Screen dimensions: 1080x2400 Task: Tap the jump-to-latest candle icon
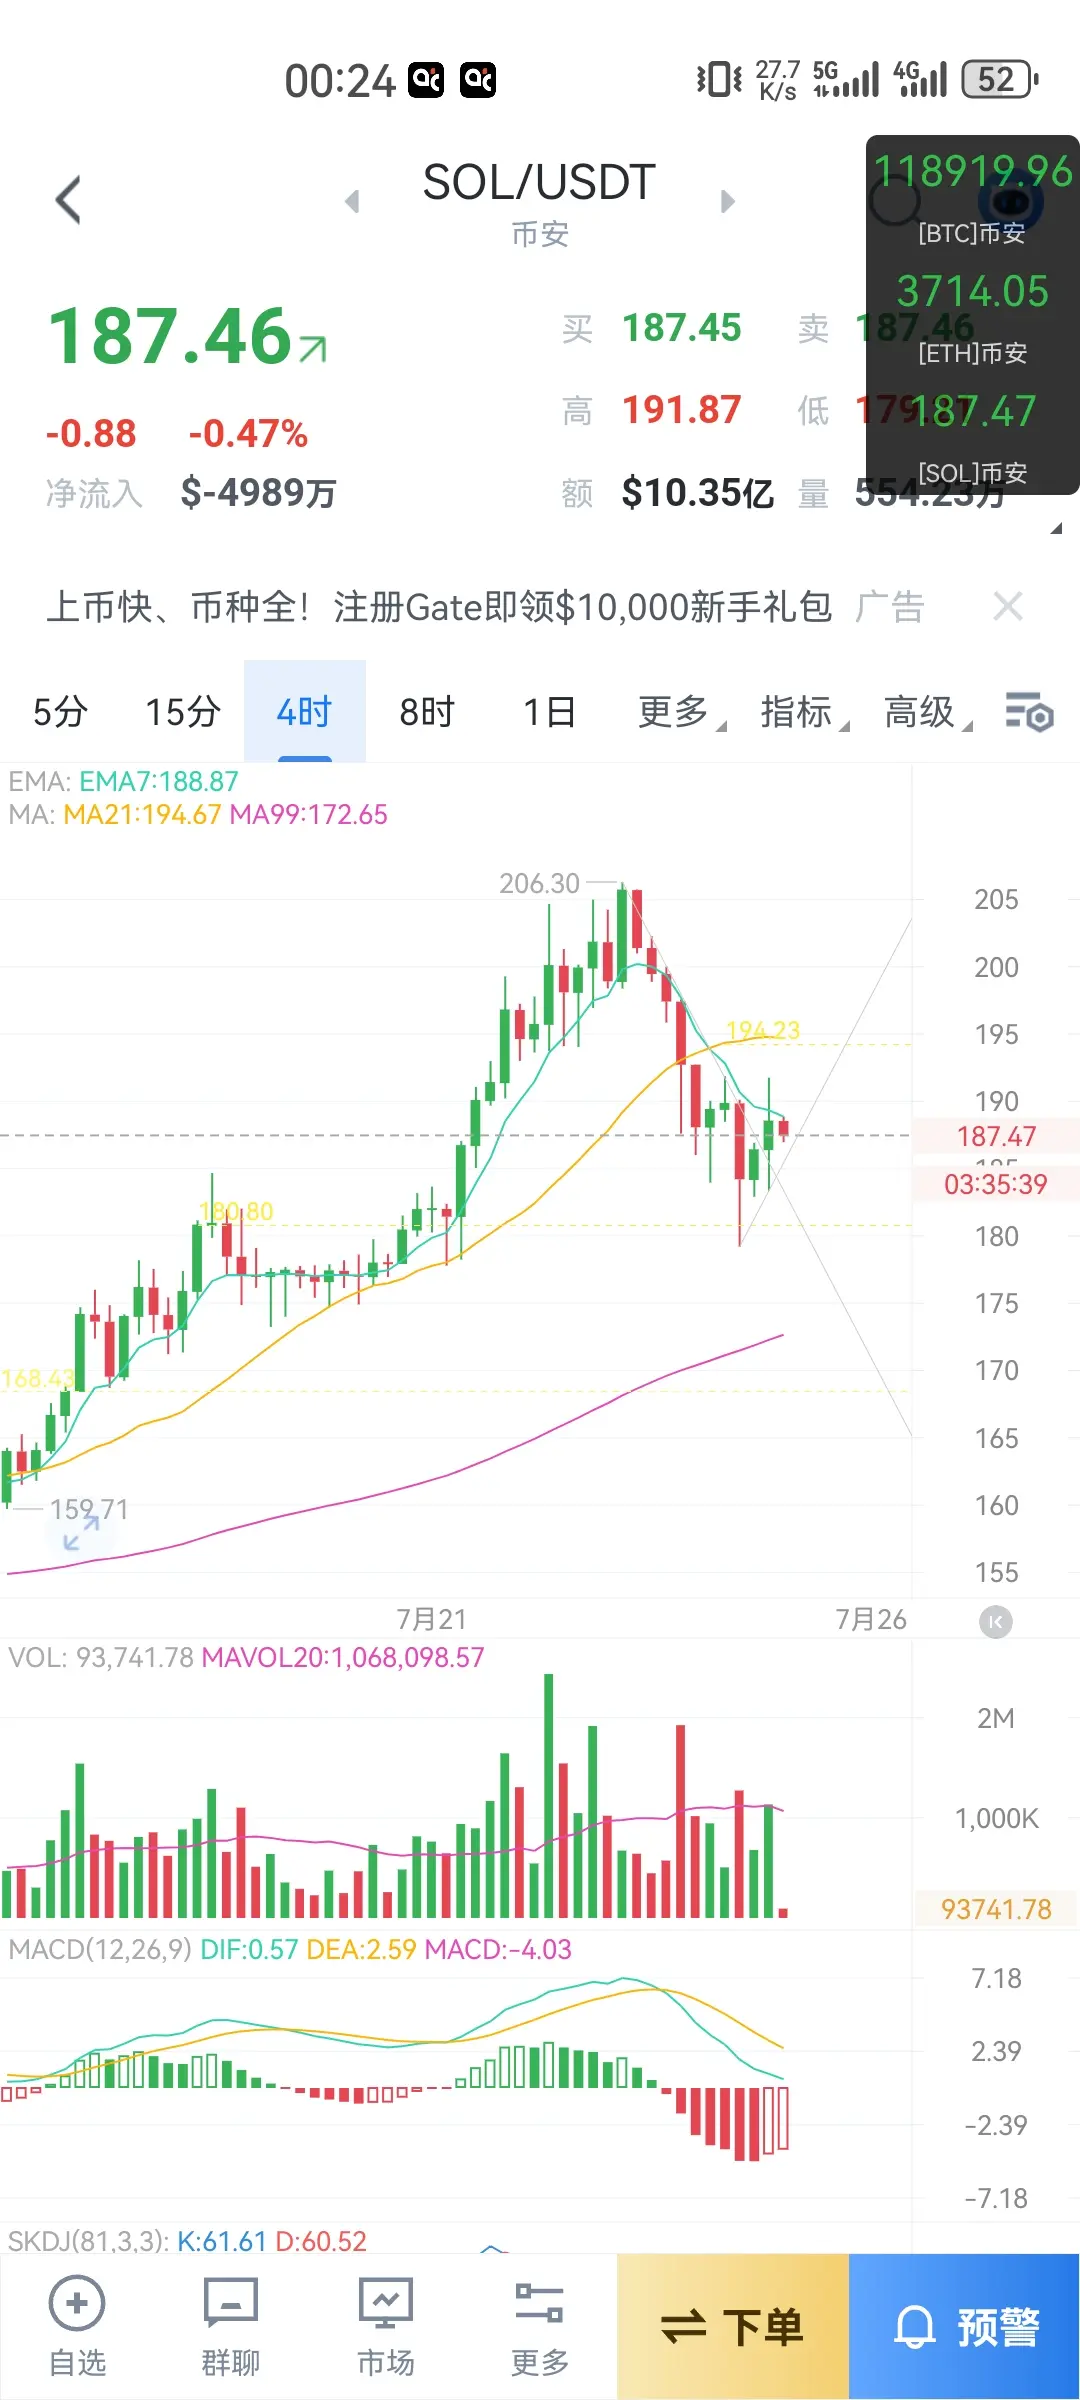tap(995, 1621)
